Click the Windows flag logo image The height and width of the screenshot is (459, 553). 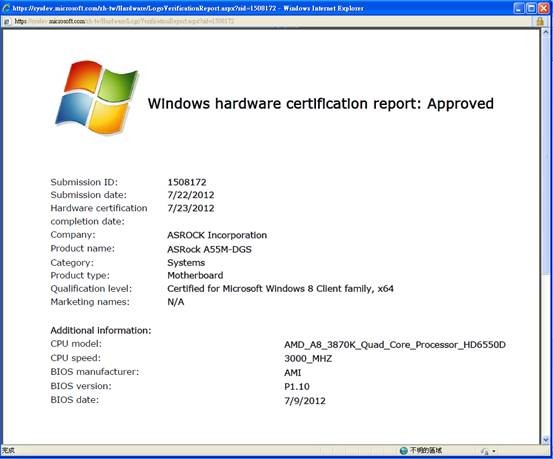click(97, 97)
